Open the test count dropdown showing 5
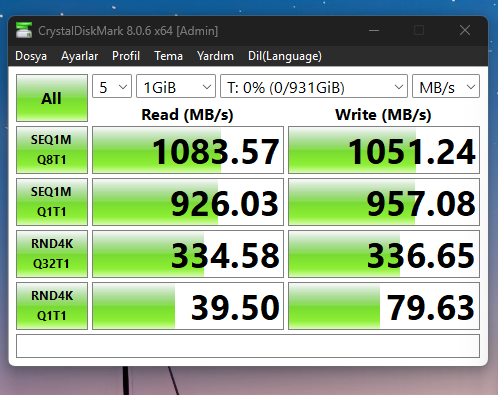The height and width of the screenshot is (395, 498). [x=112, y=86]
